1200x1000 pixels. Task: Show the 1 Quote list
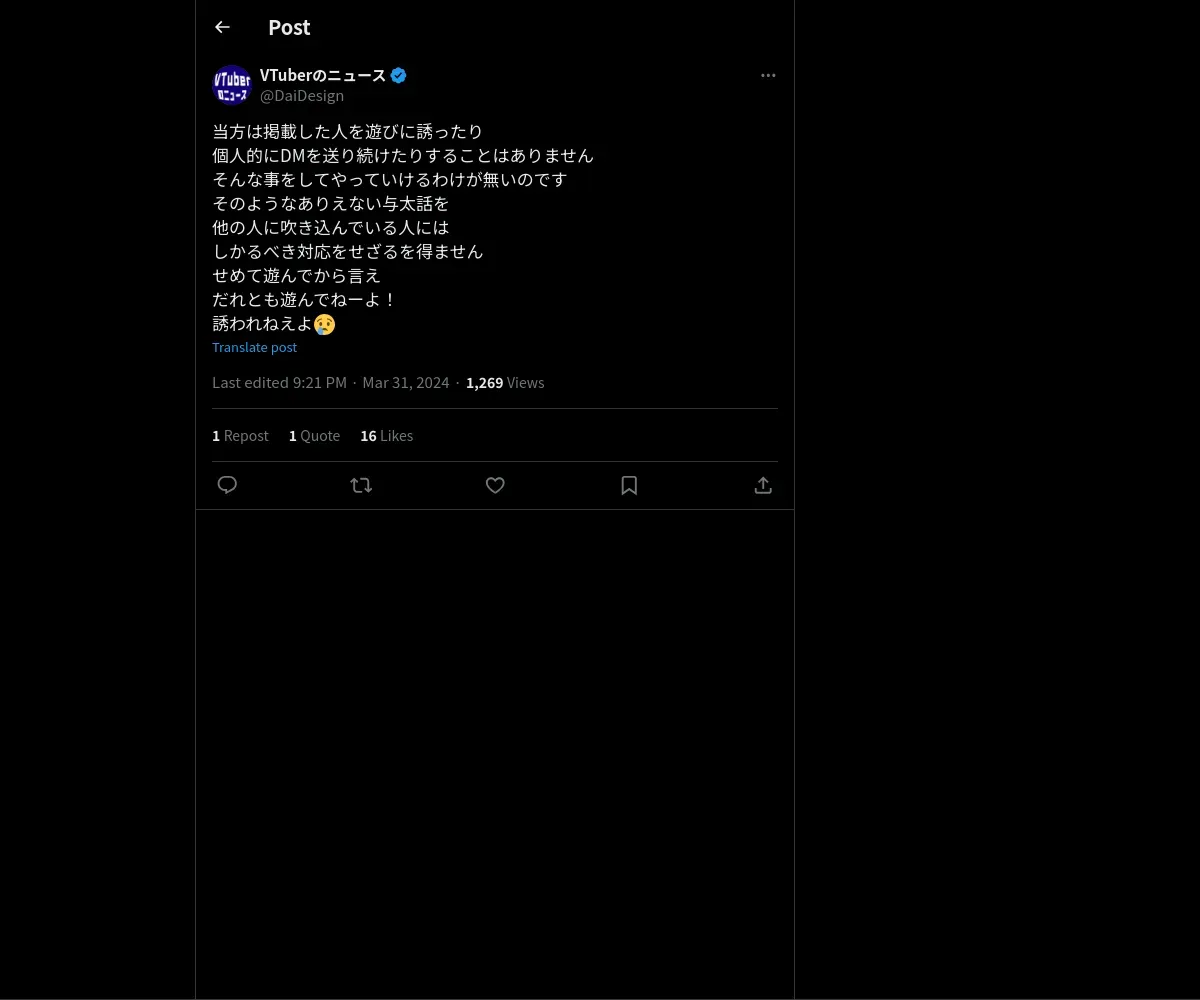pyautogui.click(x=314, y=435)
